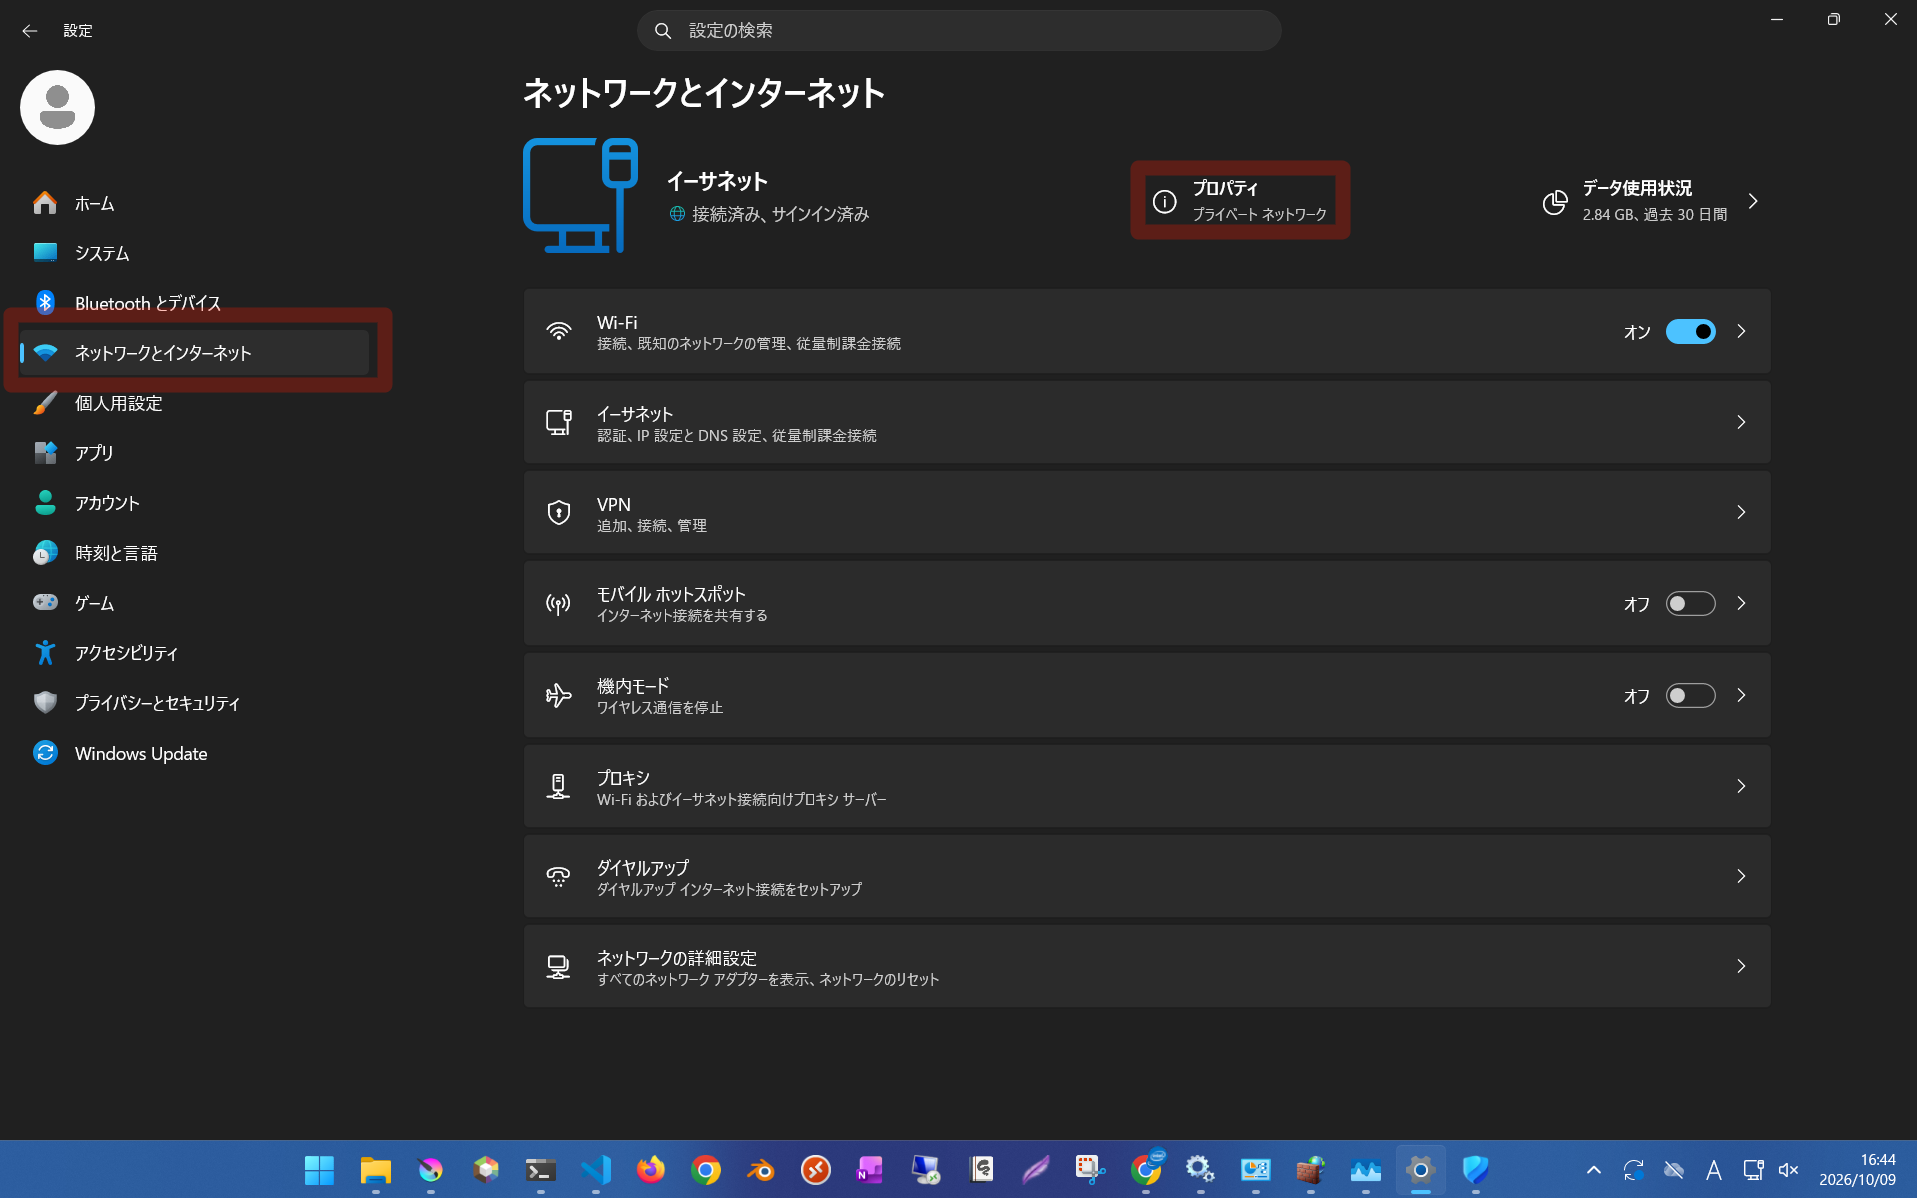Open ダイヤルアップ settings row
Image resolution: width=1917 pixels, height=1198 pixels.
pyautogui.click(x=1147, y=876)
